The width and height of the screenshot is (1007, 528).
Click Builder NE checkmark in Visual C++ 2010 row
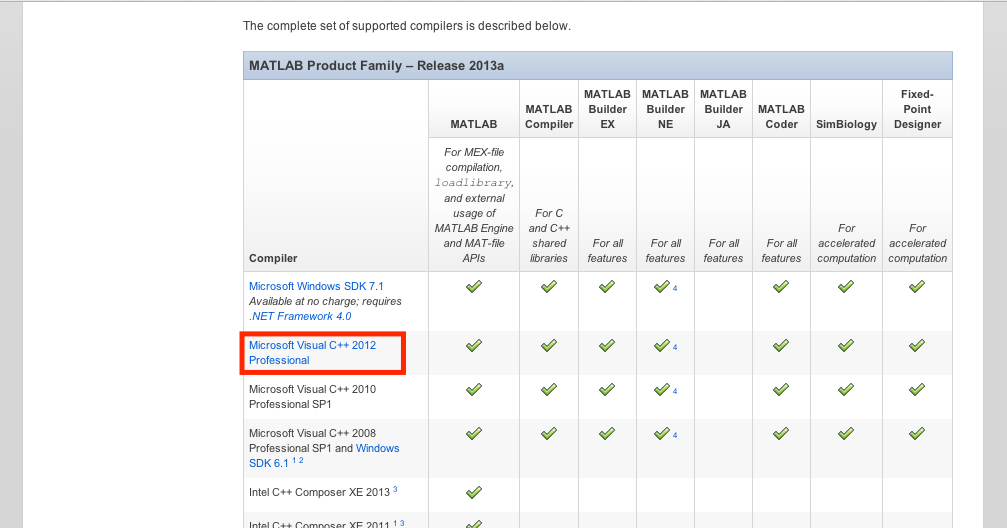pyautogui.click(x=661, y=389)
